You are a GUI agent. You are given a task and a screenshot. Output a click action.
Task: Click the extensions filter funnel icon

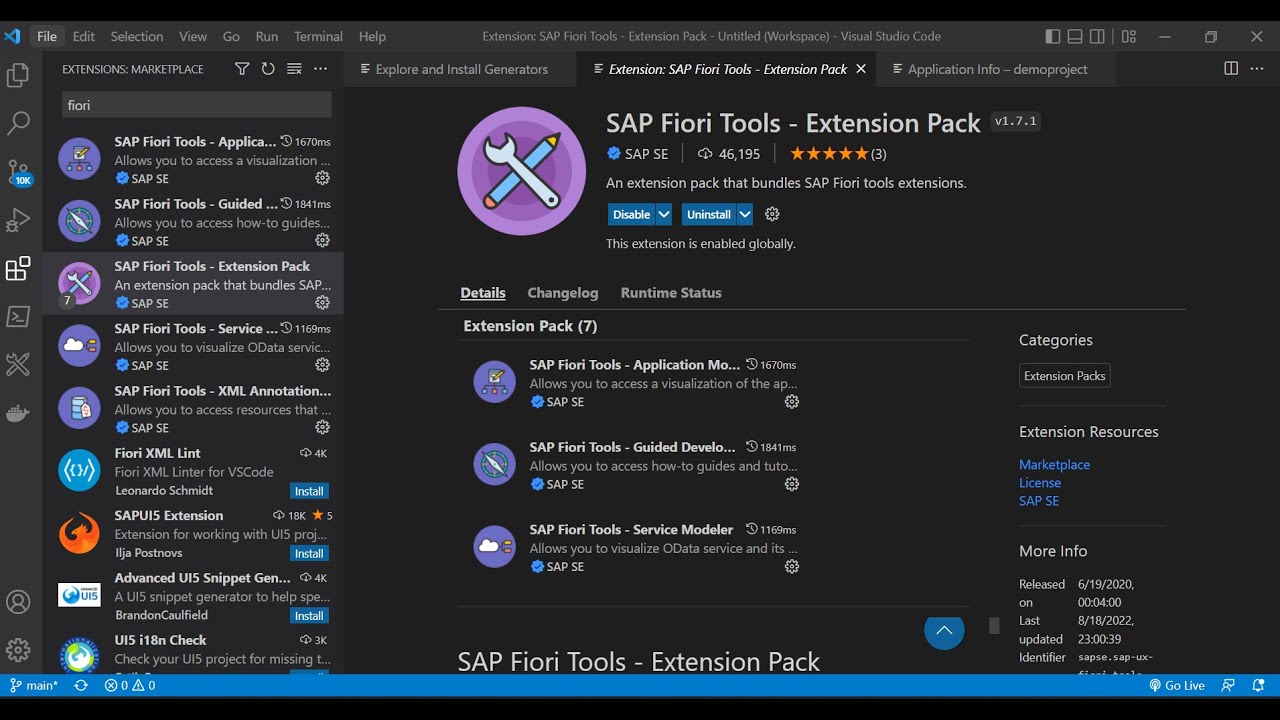242,69
